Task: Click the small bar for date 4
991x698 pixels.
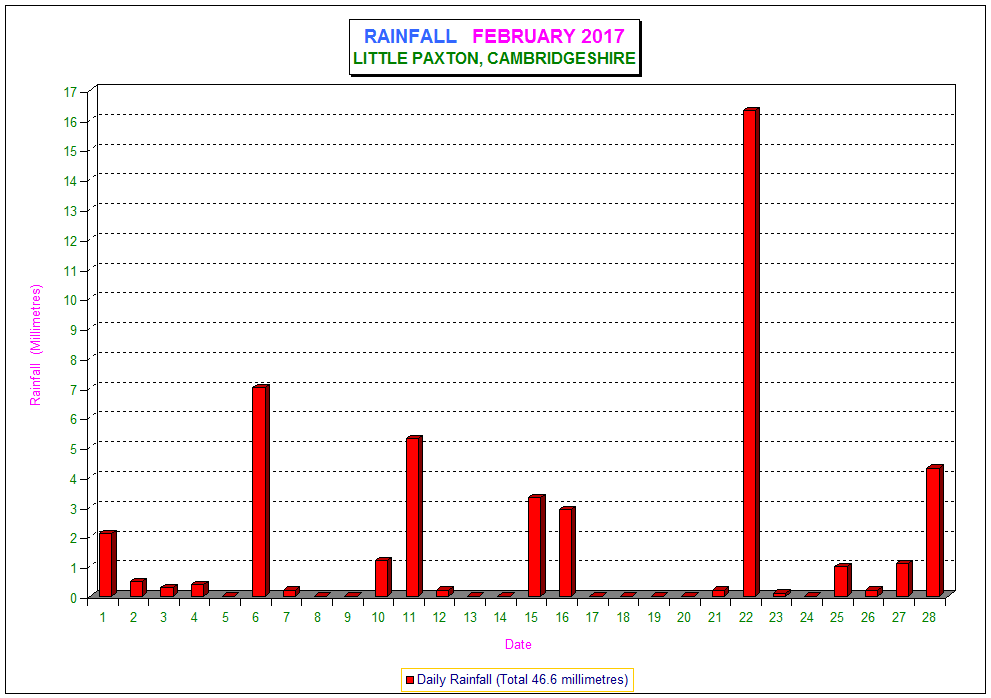Action: tap(199, 589)
